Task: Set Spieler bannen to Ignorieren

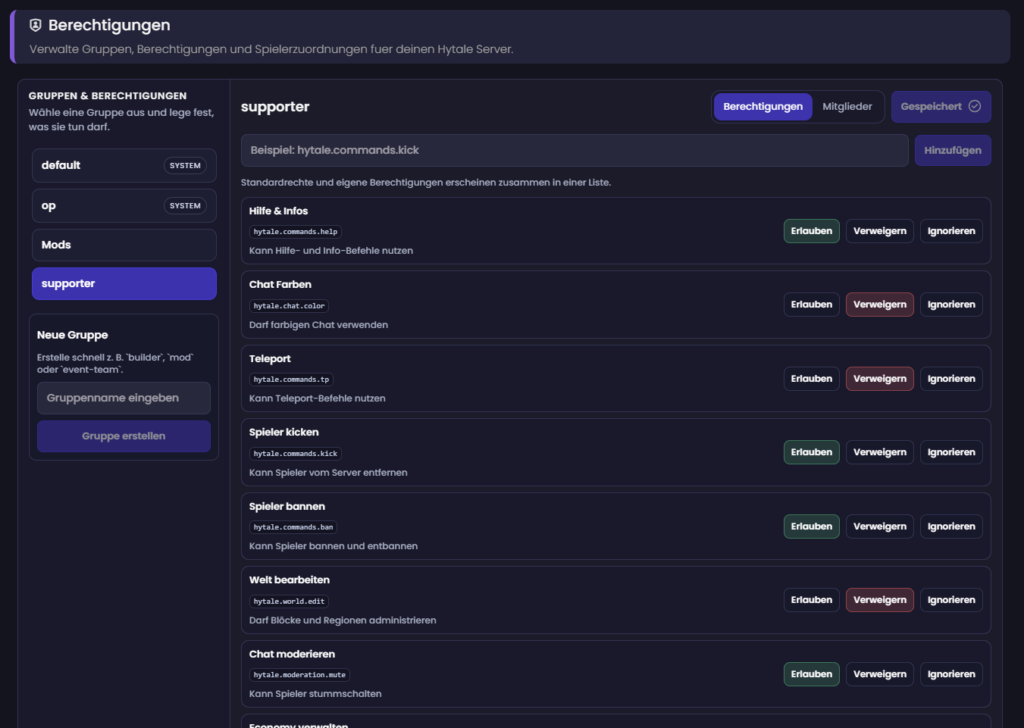Action: click(951, 526)
